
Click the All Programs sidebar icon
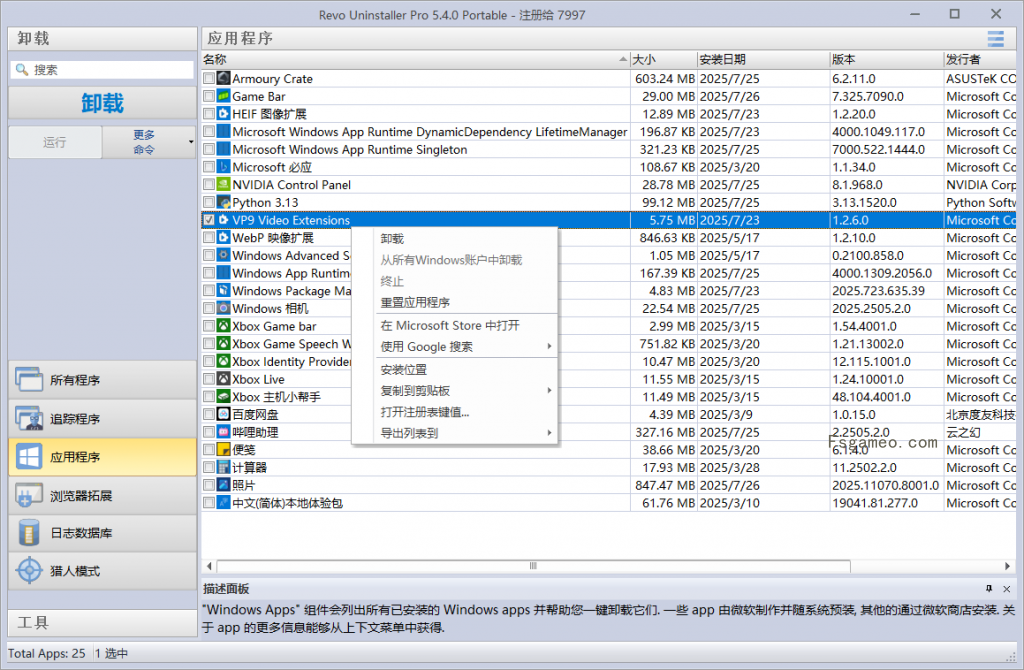pos(28,381)
